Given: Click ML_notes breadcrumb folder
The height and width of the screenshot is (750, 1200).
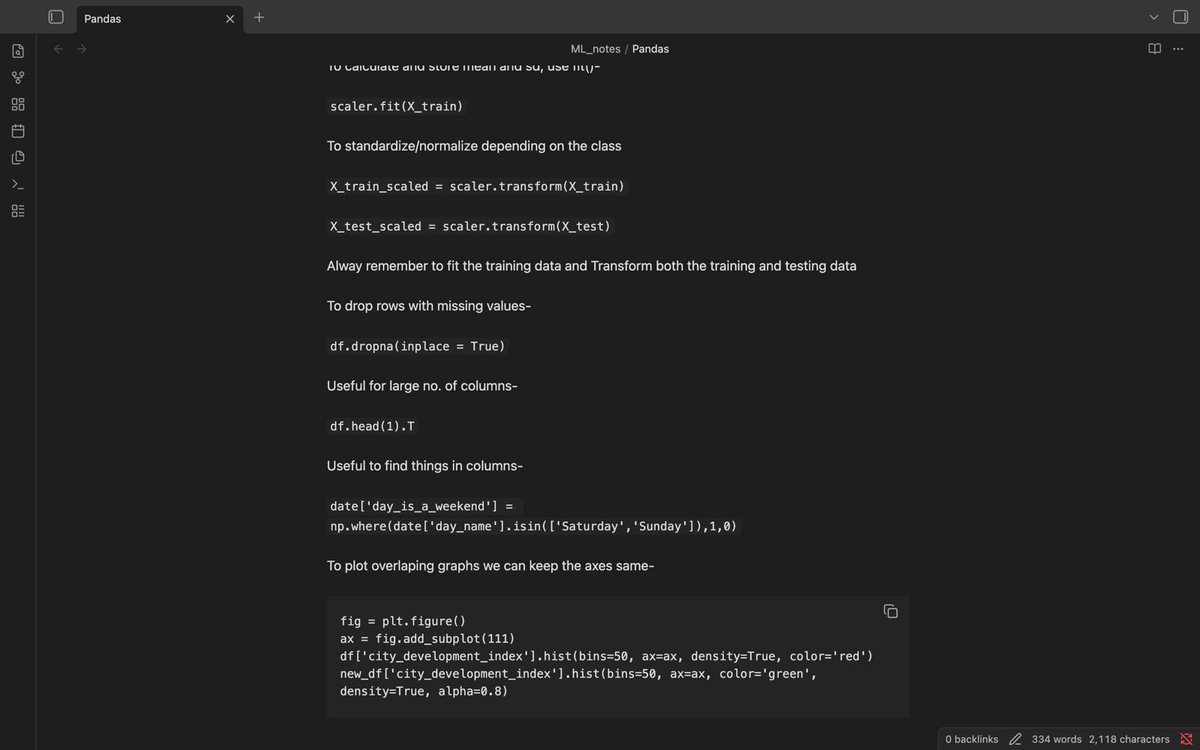Looking at the screenshot, I should [x=595, y=49].
